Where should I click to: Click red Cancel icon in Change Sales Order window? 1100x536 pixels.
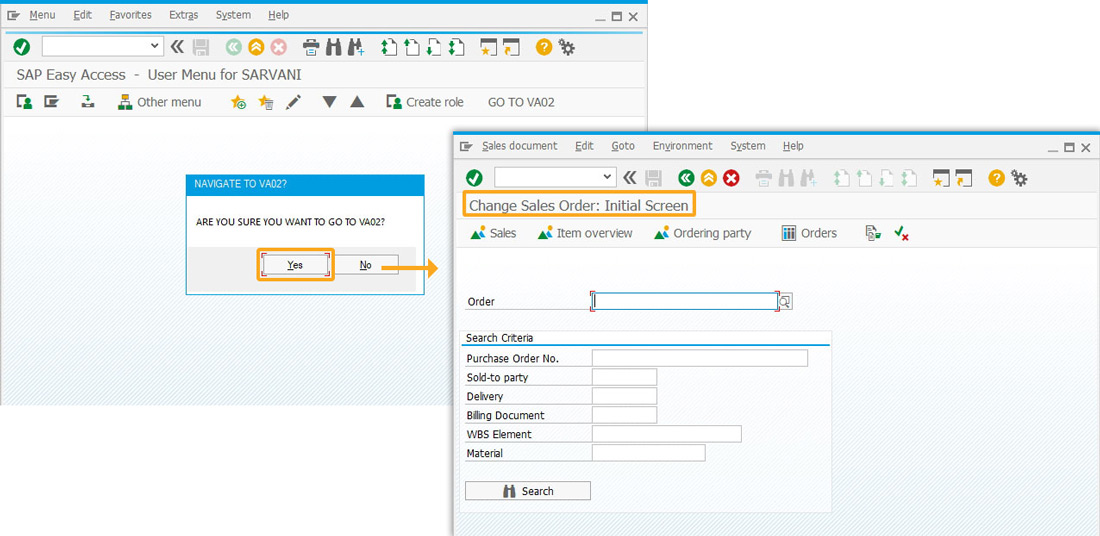(x=731, y=178)
